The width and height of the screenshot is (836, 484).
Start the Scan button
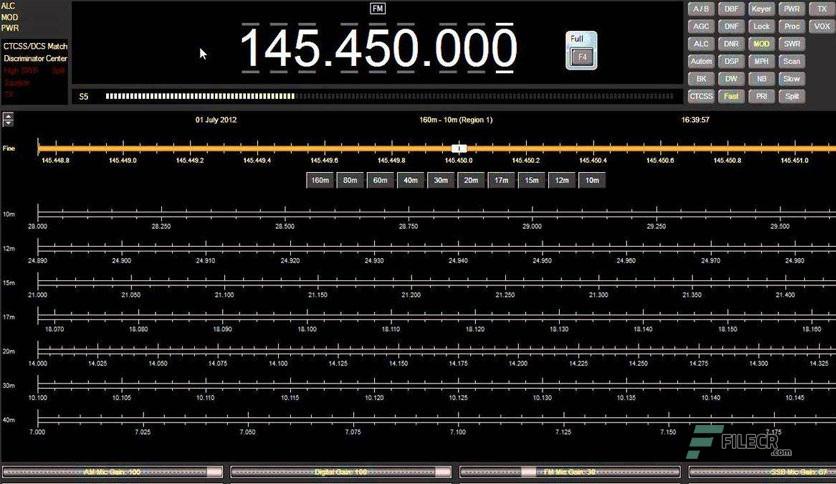pyautogui.click(x=792, y=61)
